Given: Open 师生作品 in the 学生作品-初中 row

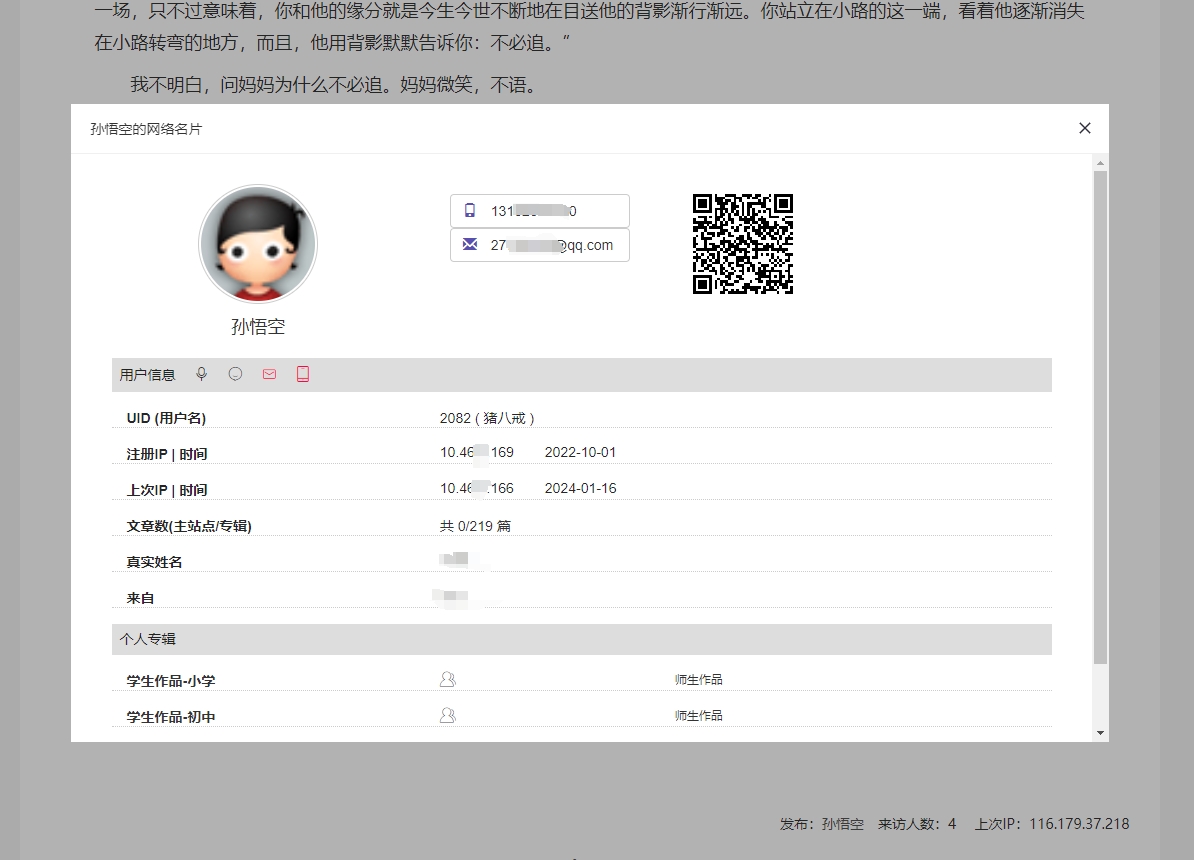Looking at the screenshot, I should coord(698,715).
